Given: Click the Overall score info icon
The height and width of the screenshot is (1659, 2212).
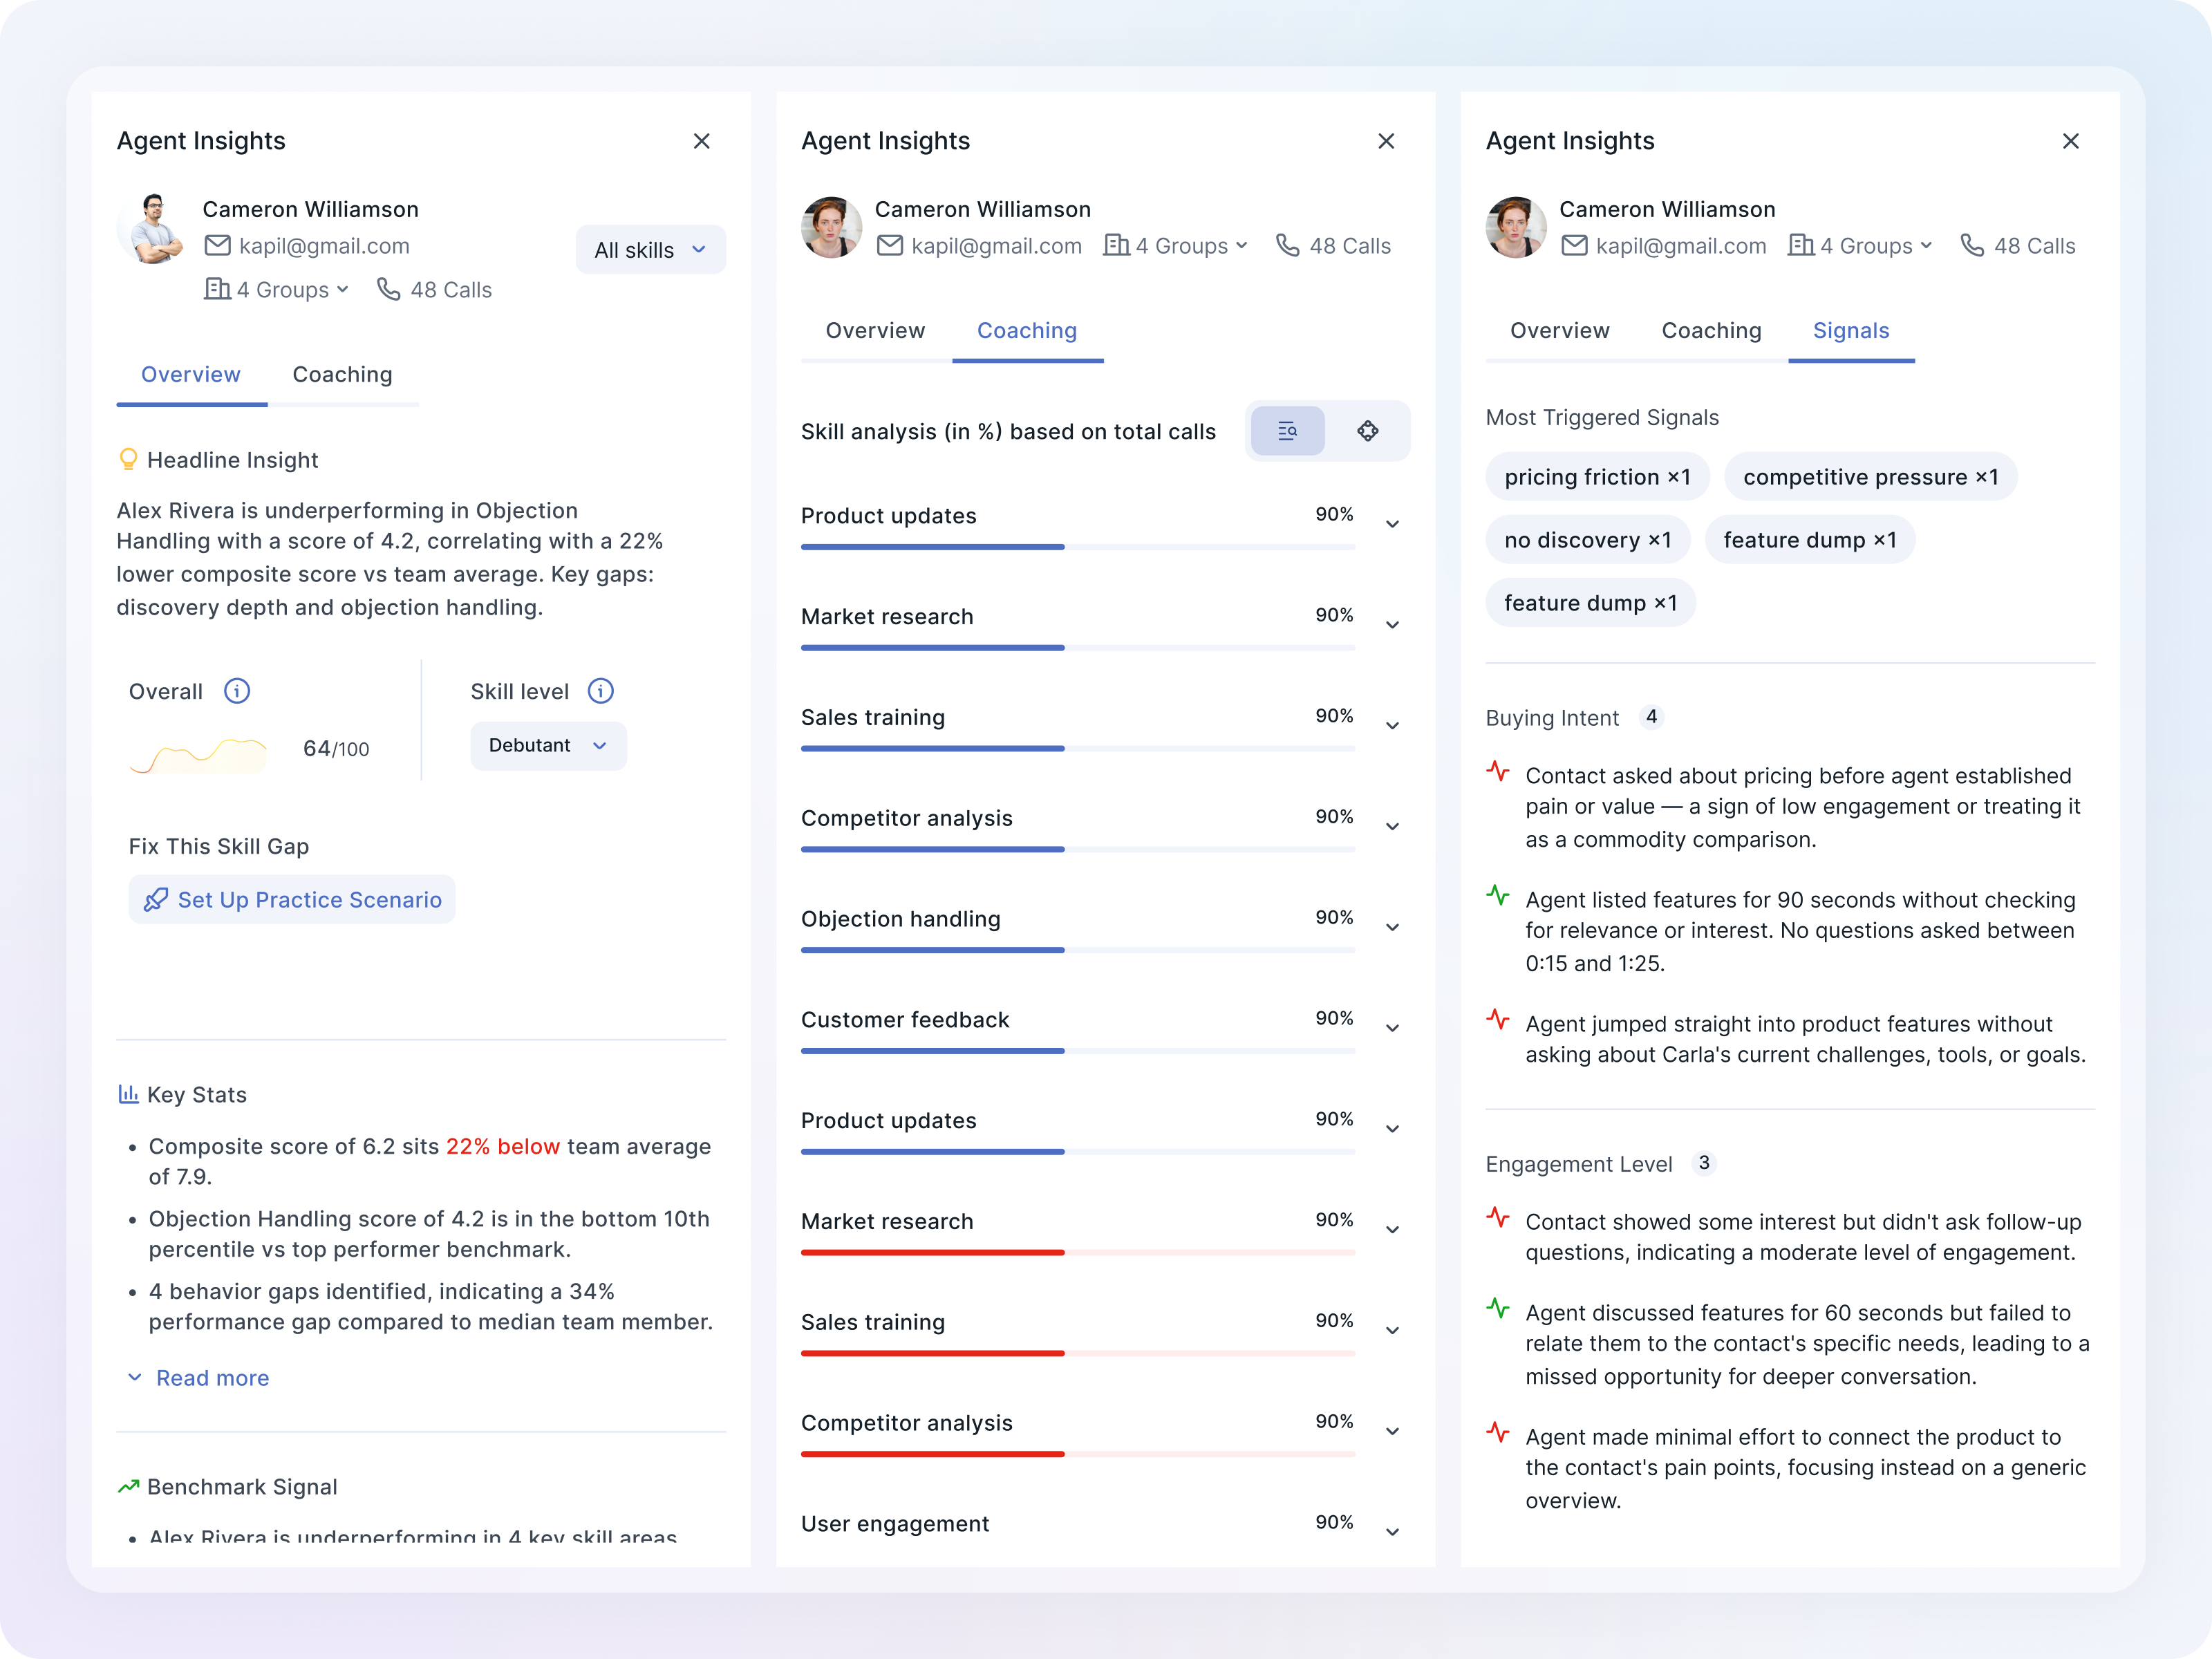Looking at the screenshot, I should coord(237,691).
